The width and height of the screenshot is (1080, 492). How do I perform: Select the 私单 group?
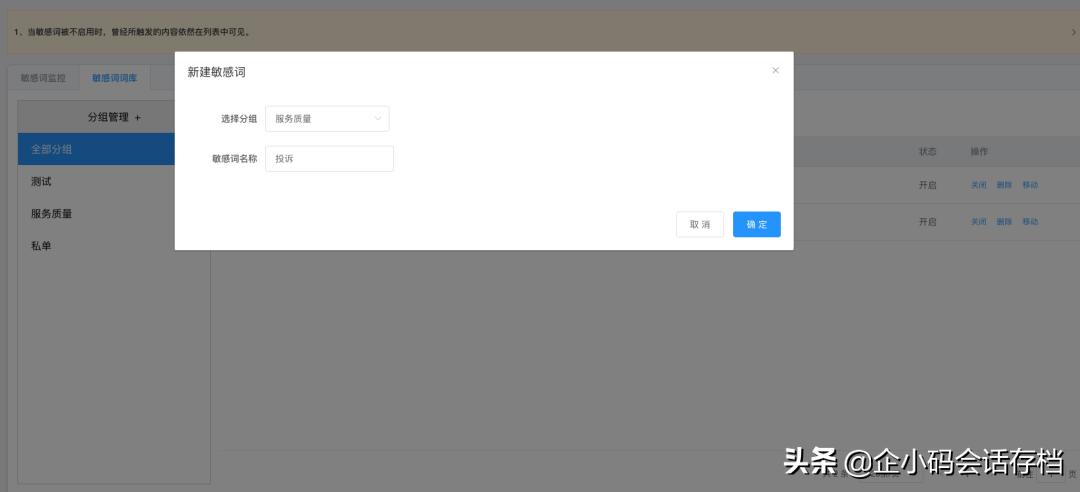[96, 245]
